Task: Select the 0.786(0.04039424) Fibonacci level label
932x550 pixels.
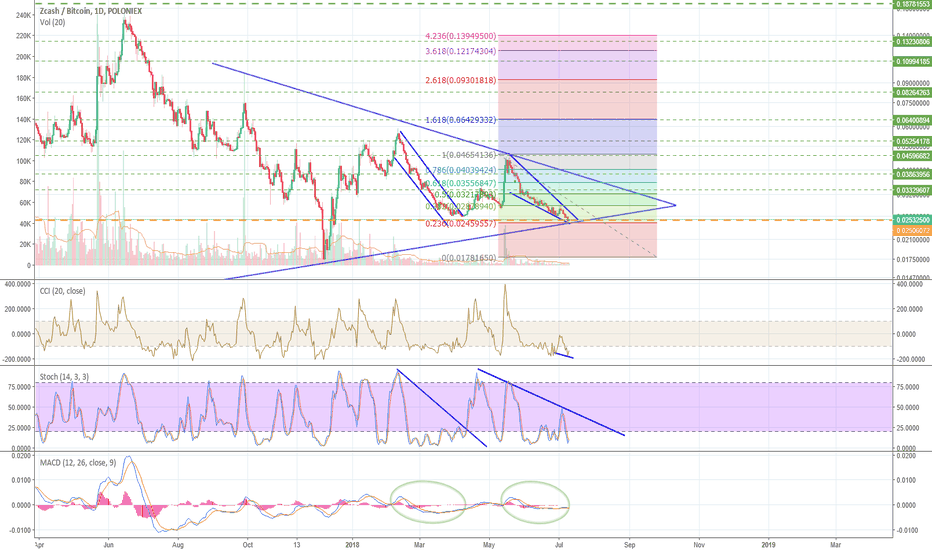Action: (x=461, y=170)
